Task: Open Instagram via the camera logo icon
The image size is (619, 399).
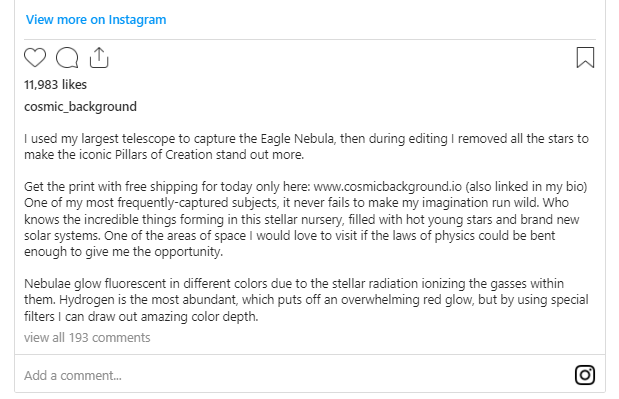Action: click(x=585, y=375)
